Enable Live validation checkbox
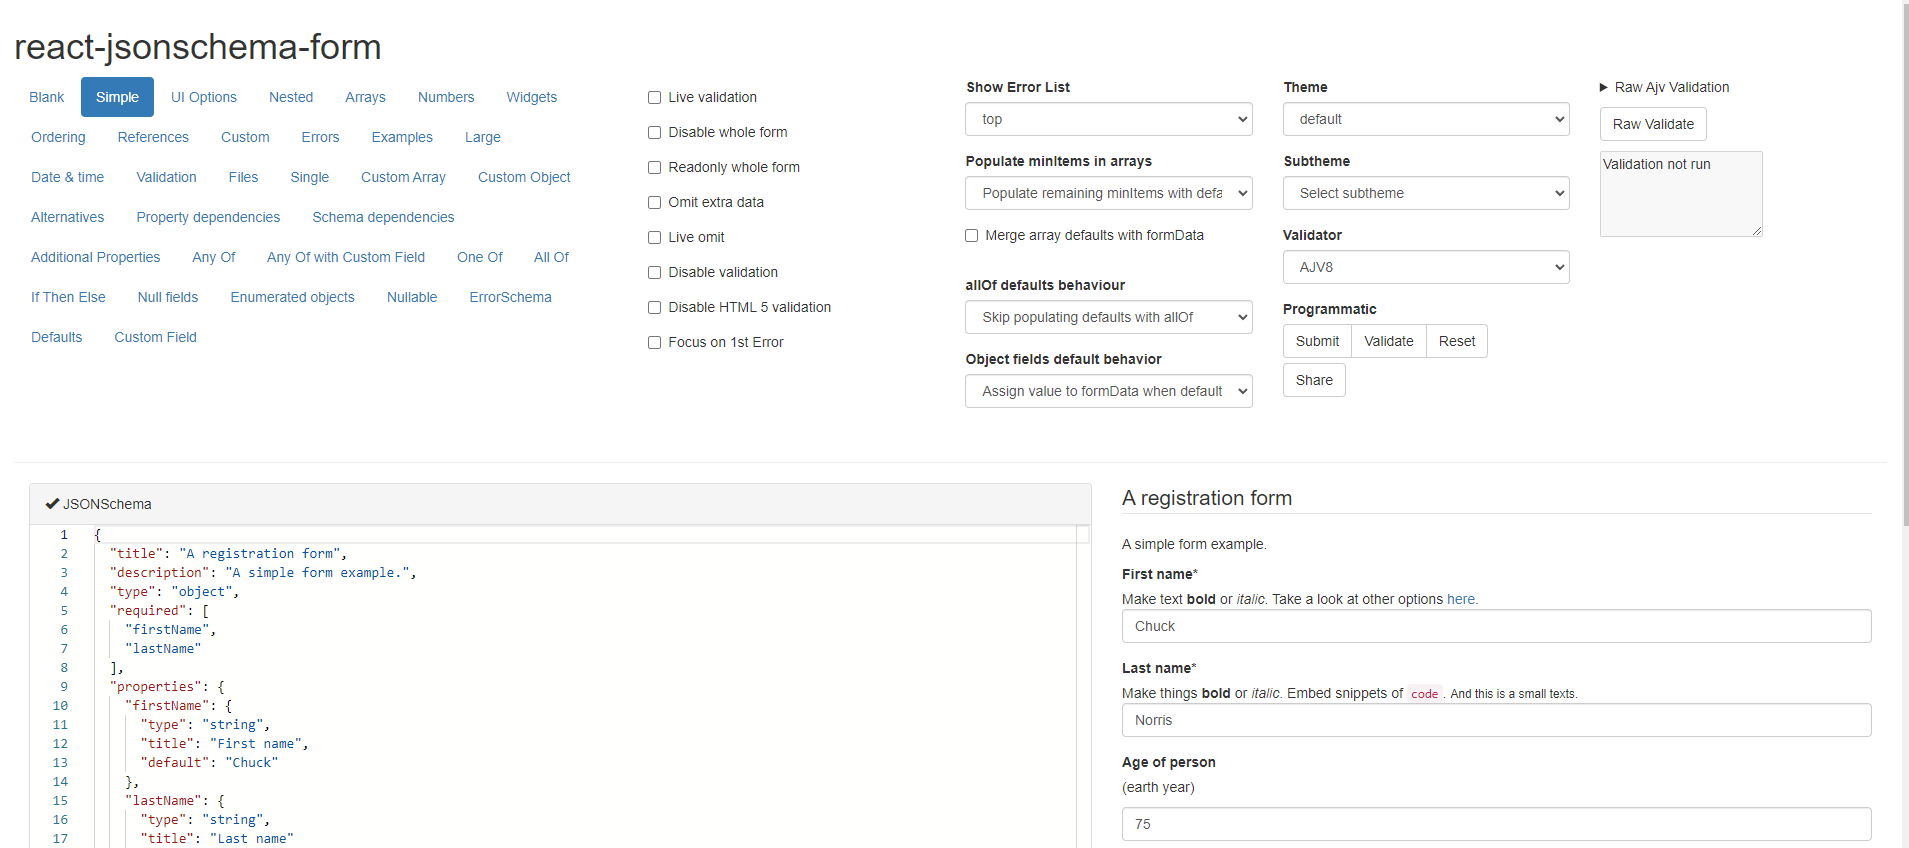The image size is (1909, 848). click(x=654, y=97)
